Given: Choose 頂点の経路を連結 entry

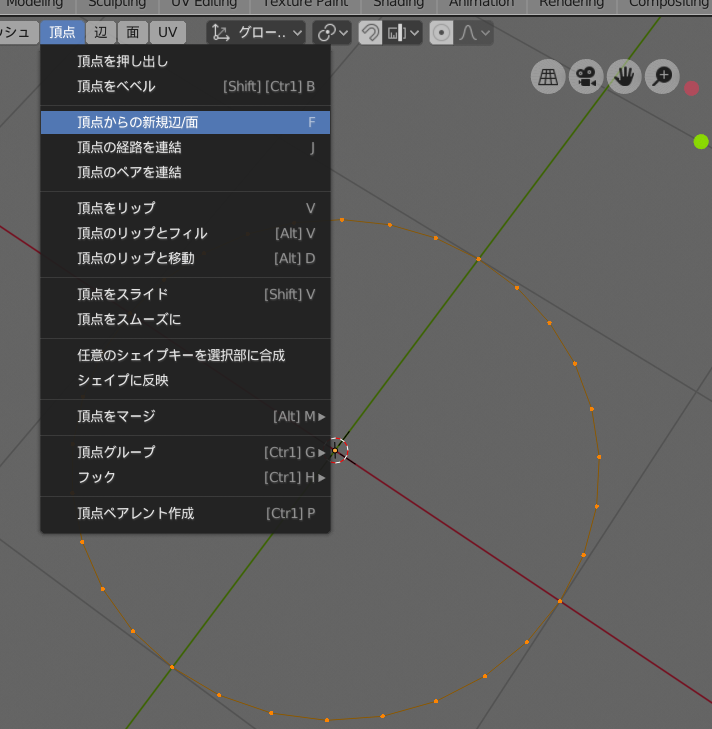Looking at the screenshot, I should click(x=186, y=147).
